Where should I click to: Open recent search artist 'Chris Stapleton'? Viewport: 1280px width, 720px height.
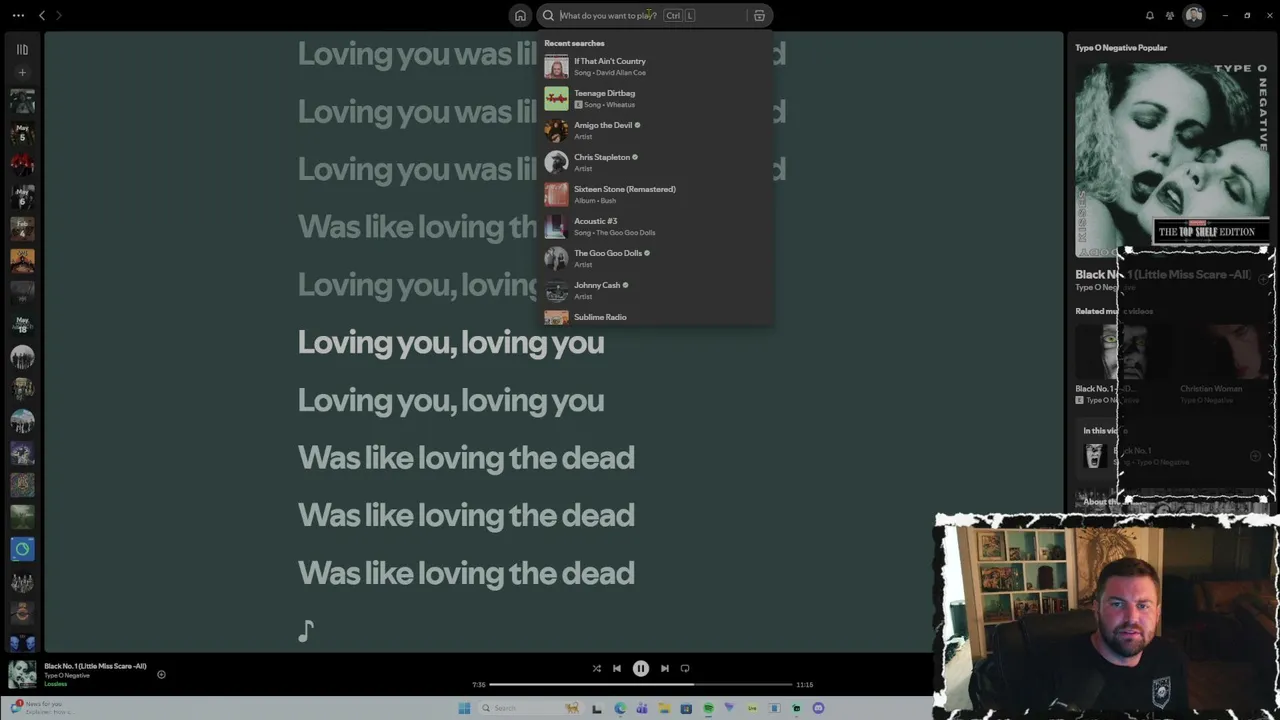pos(656,163)
